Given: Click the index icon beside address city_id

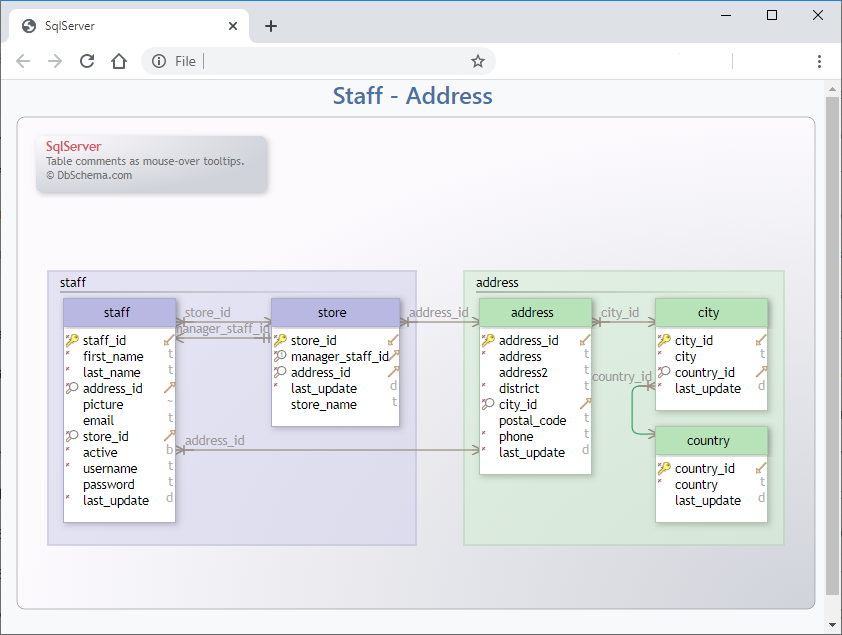Looking at the screenshot, I should coord(488,404).
